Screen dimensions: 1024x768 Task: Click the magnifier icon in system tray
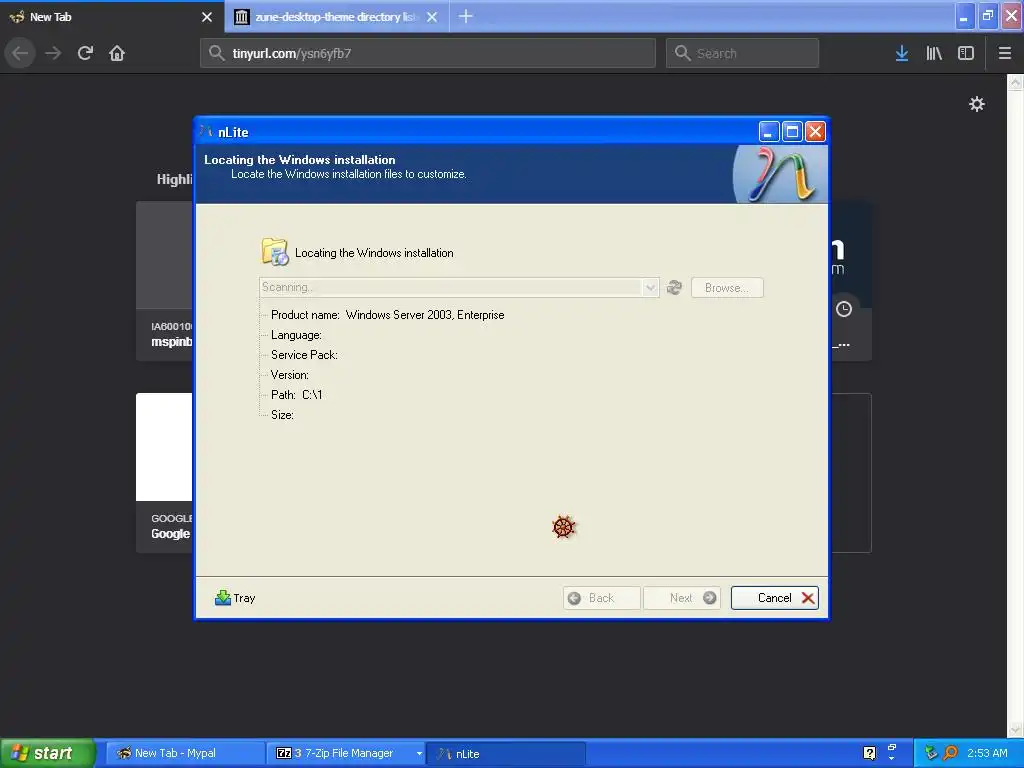click(x=951, y=753)
